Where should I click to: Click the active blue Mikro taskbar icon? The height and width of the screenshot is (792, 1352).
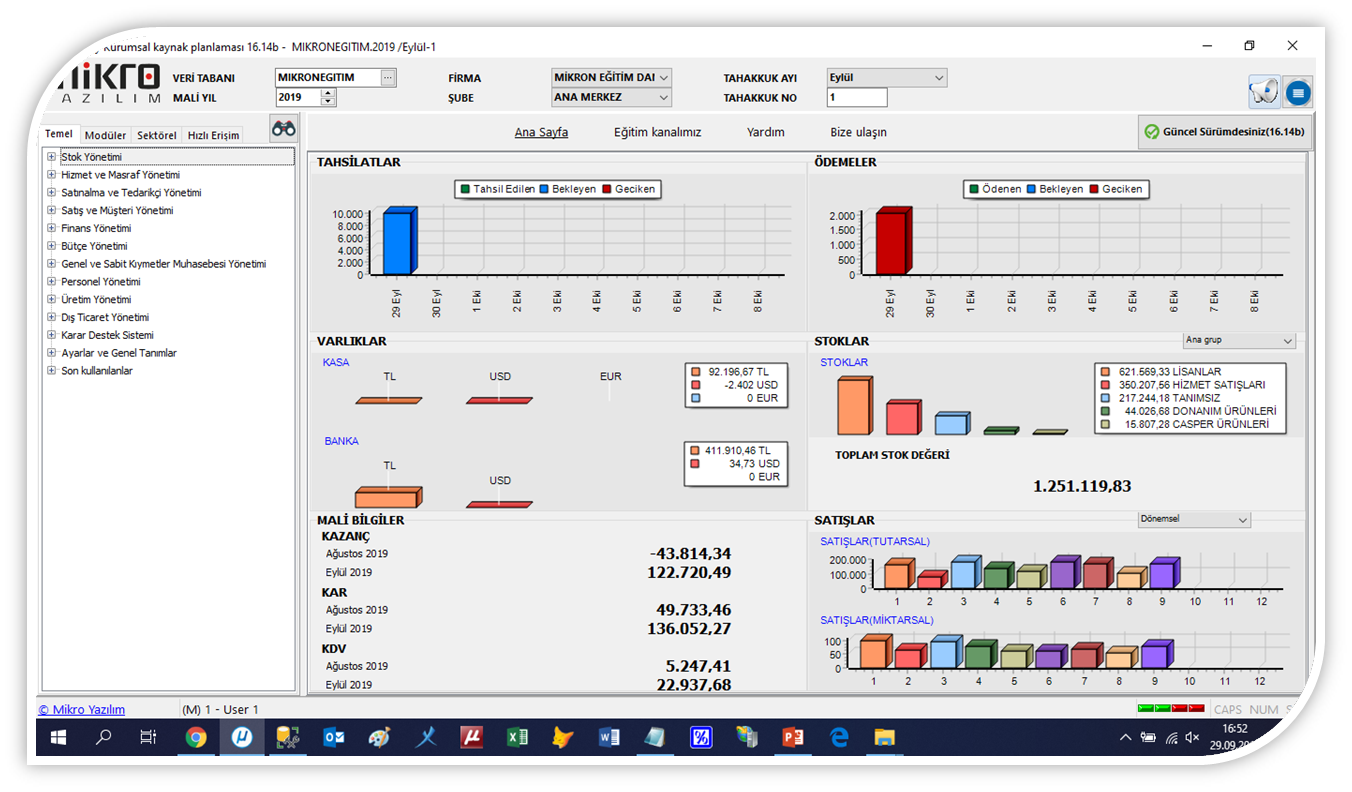pos(241,738)
